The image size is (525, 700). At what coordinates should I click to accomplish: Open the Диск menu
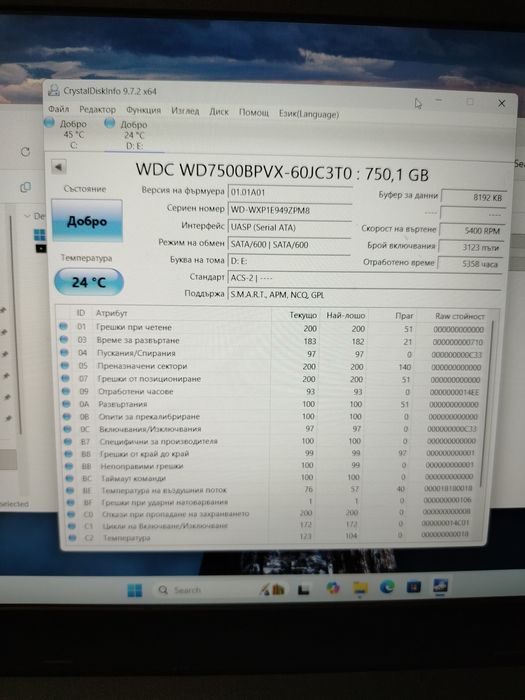(x=219, y=112)
